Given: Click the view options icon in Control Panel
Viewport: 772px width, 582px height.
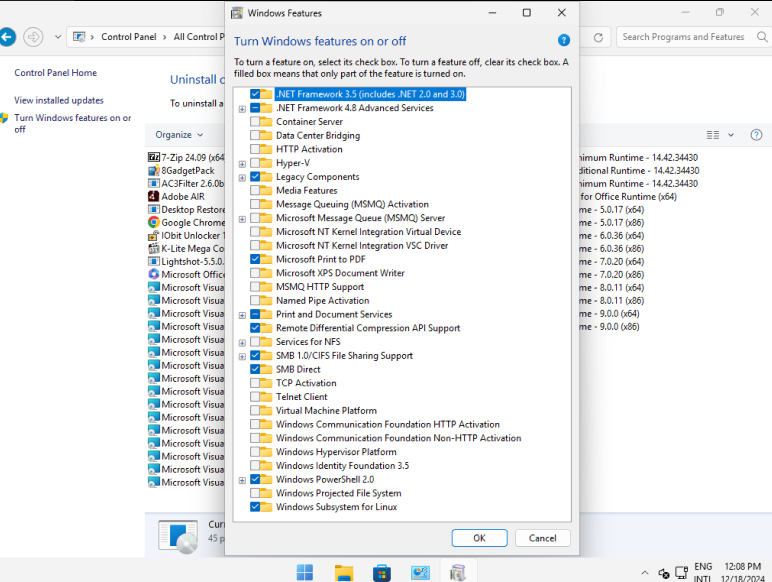Looking at the screenshot, I should pos(713,135).
